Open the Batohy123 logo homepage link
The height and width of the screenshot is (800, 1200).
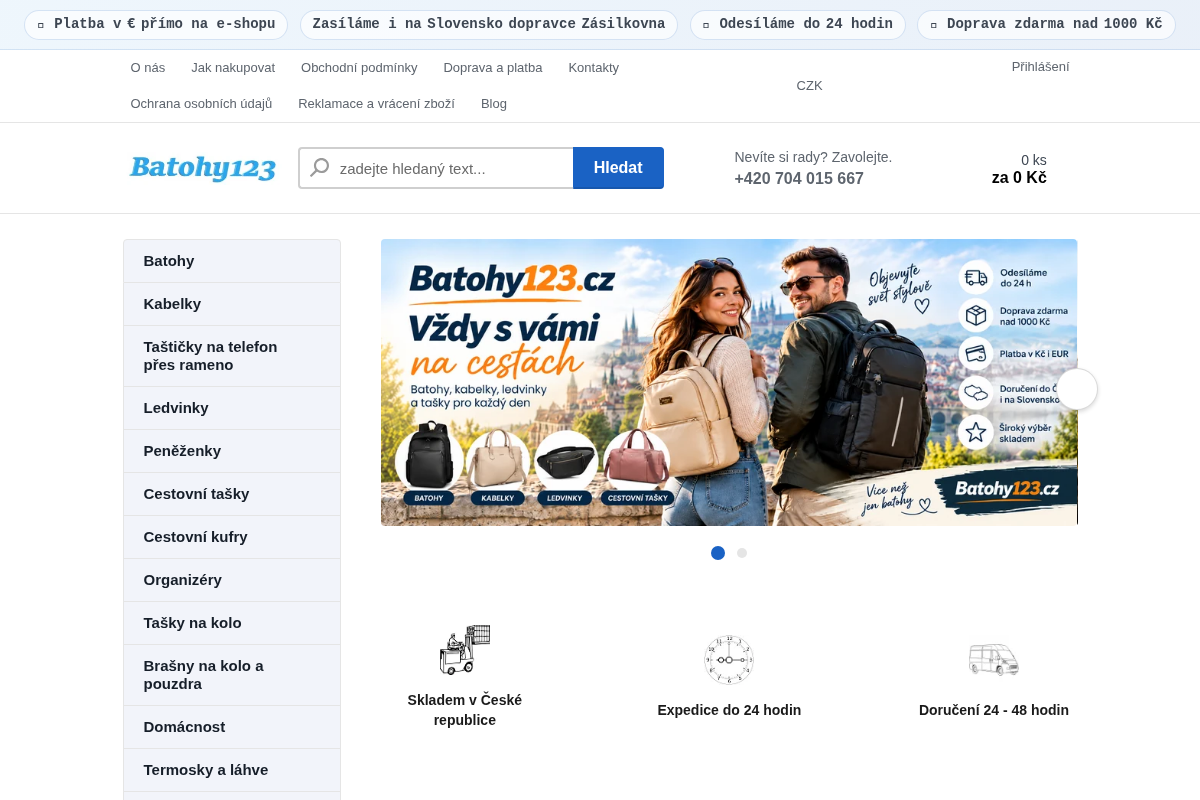tap(203, 167)
